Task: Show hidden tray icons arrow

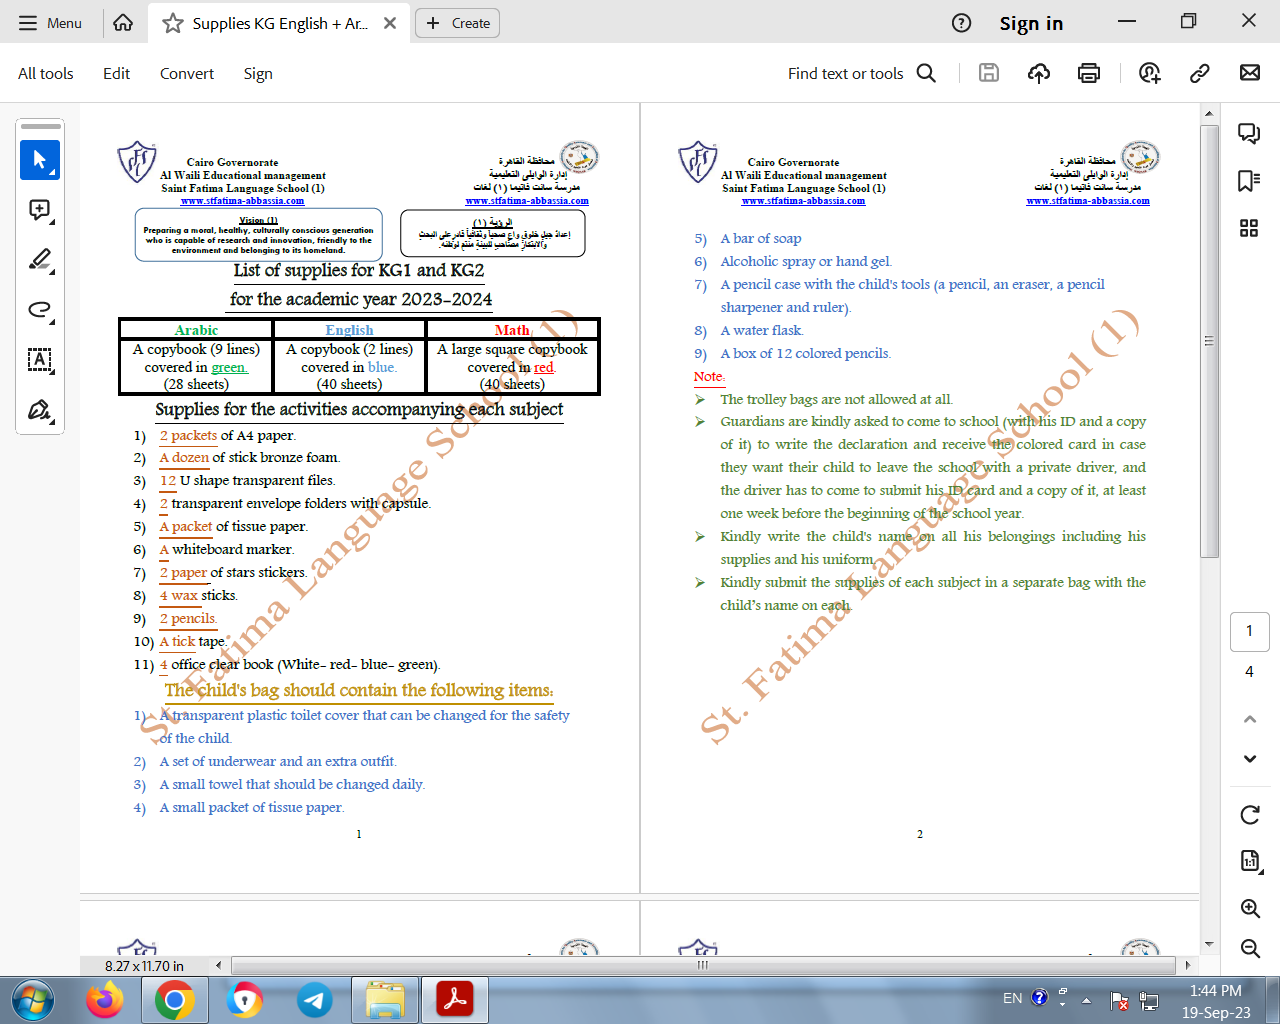Action: click(x=1086, y=999)
